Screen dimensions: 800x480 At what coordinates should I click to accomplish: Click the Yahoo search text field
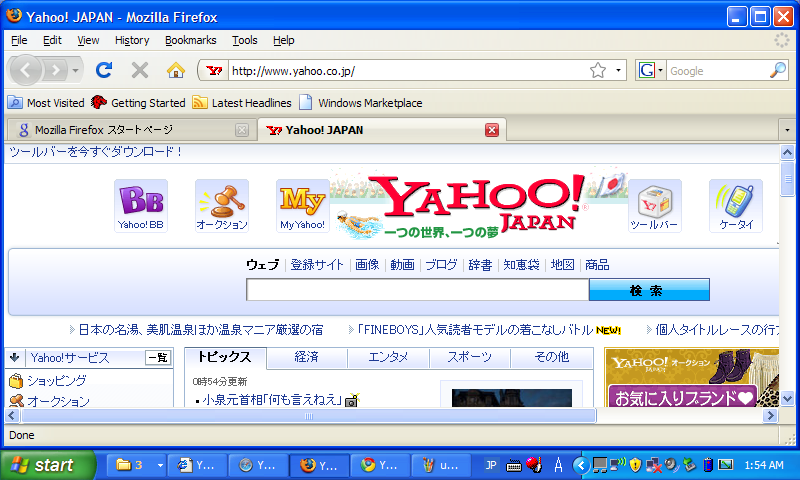[417, 290]
